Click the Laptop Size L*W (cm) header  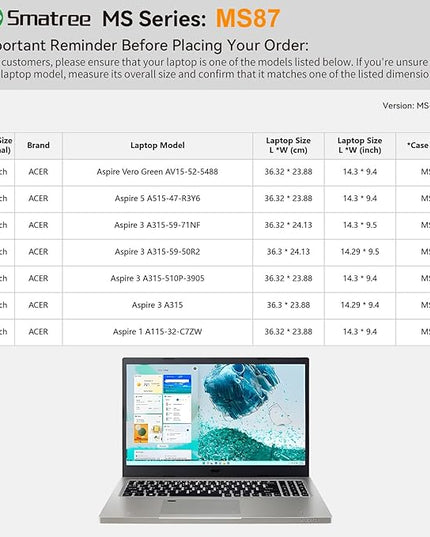pyautogui.click(x=288, y=146)
